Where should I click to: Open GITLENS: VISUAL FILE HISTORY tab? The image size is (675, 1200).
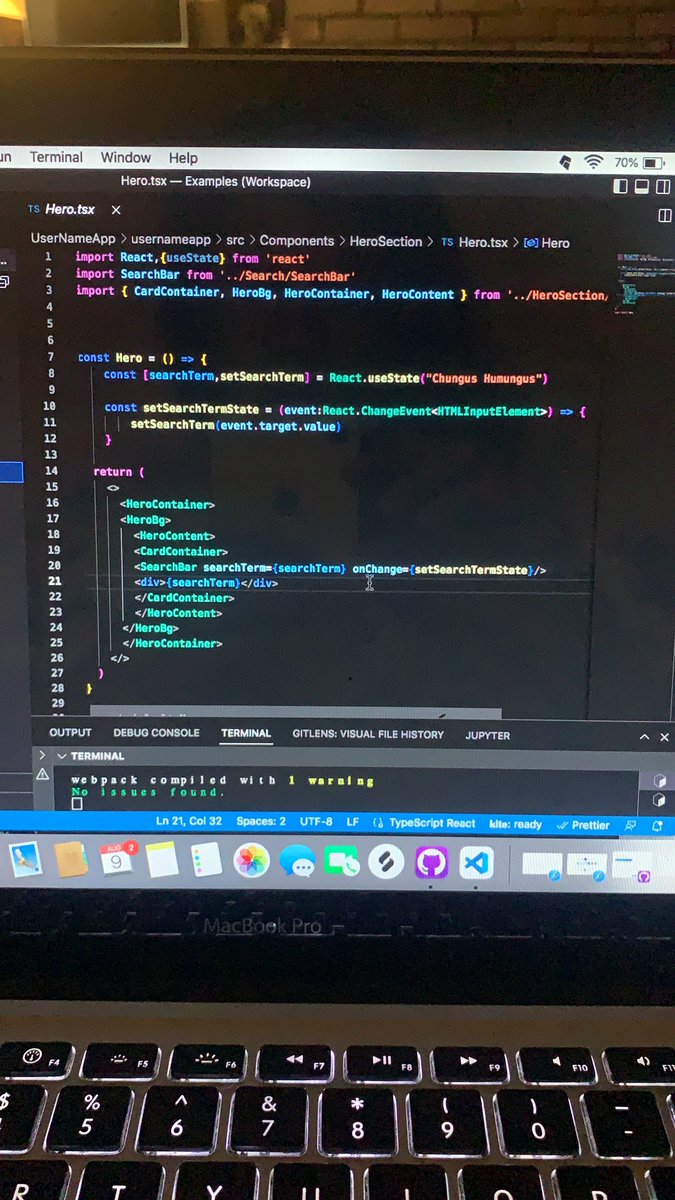click(x=368, y=734)
